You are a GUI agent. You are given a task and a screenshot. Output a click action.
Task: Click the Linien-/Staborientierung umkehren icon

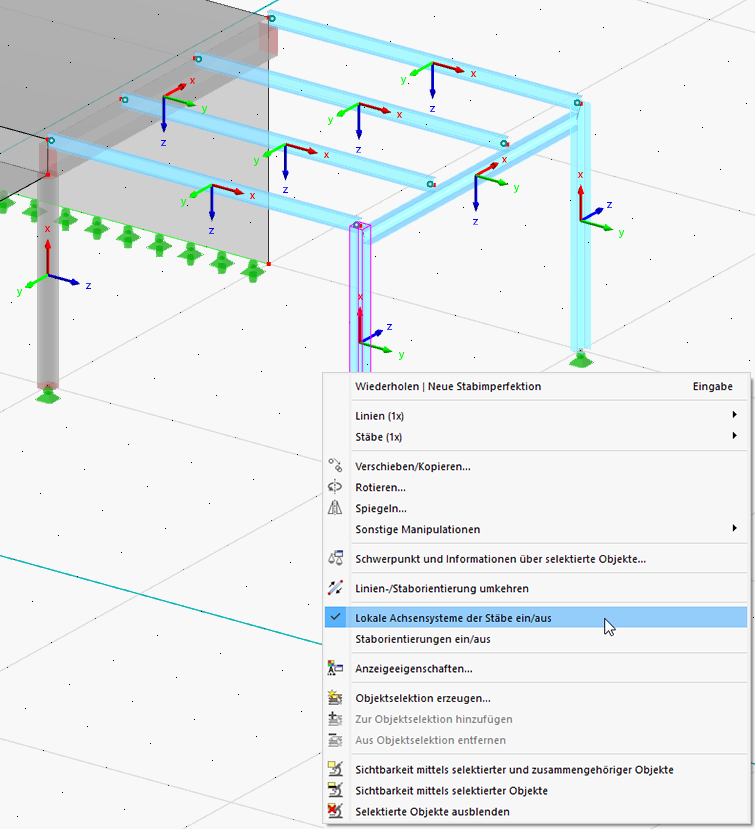[x=336, y=589]
